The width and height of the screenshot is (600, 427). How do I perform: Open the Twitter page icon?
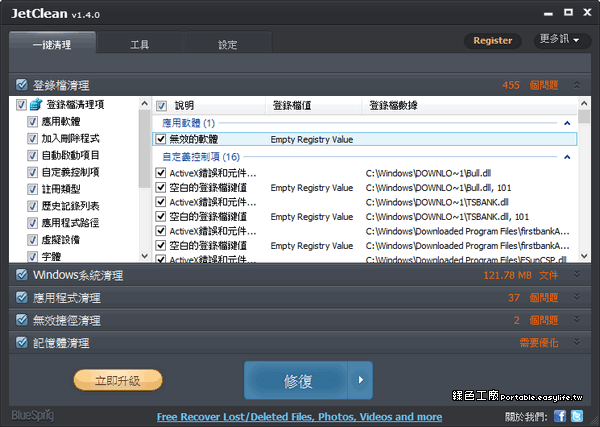pos(577,416)
